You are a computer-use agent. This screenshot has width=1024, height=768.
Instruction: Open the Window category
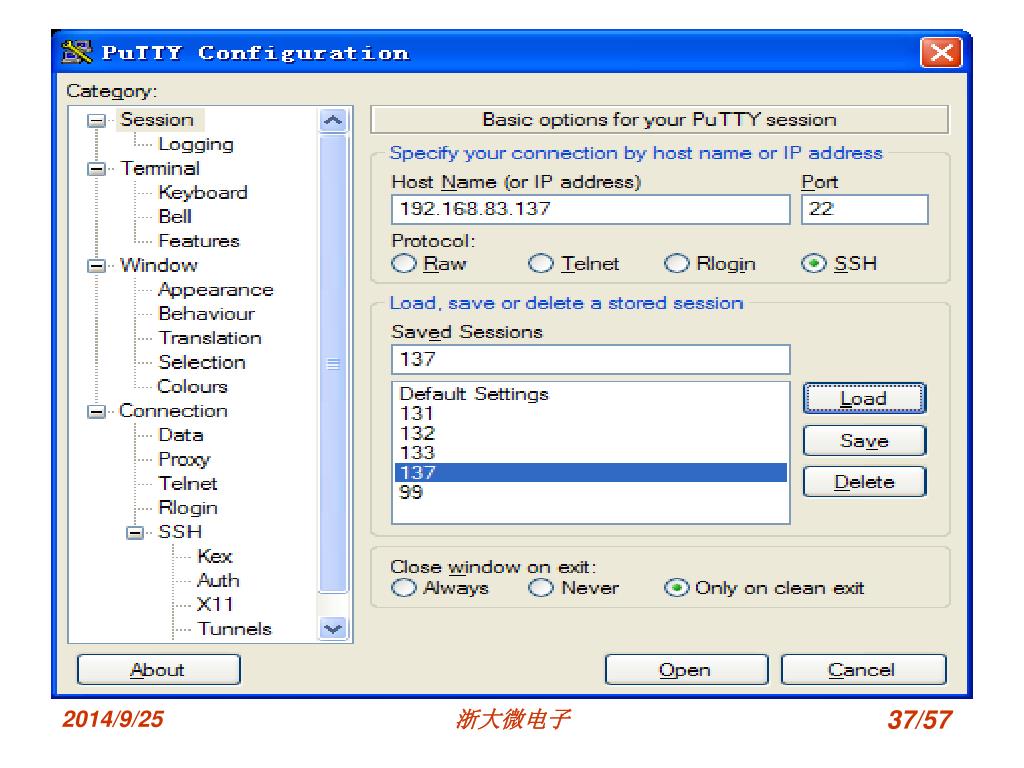(x=159, y=265)
